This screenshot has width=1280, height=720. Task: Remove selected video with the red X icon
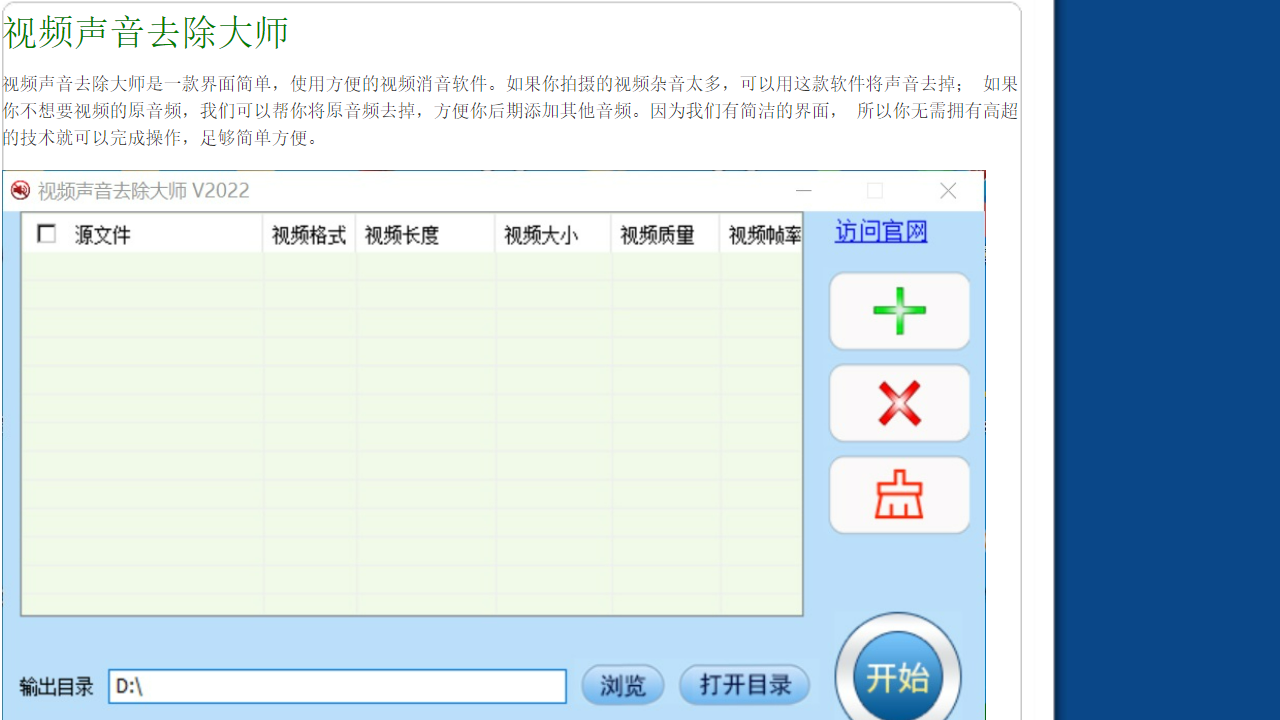pyautogui.click(x=897, y=402)
